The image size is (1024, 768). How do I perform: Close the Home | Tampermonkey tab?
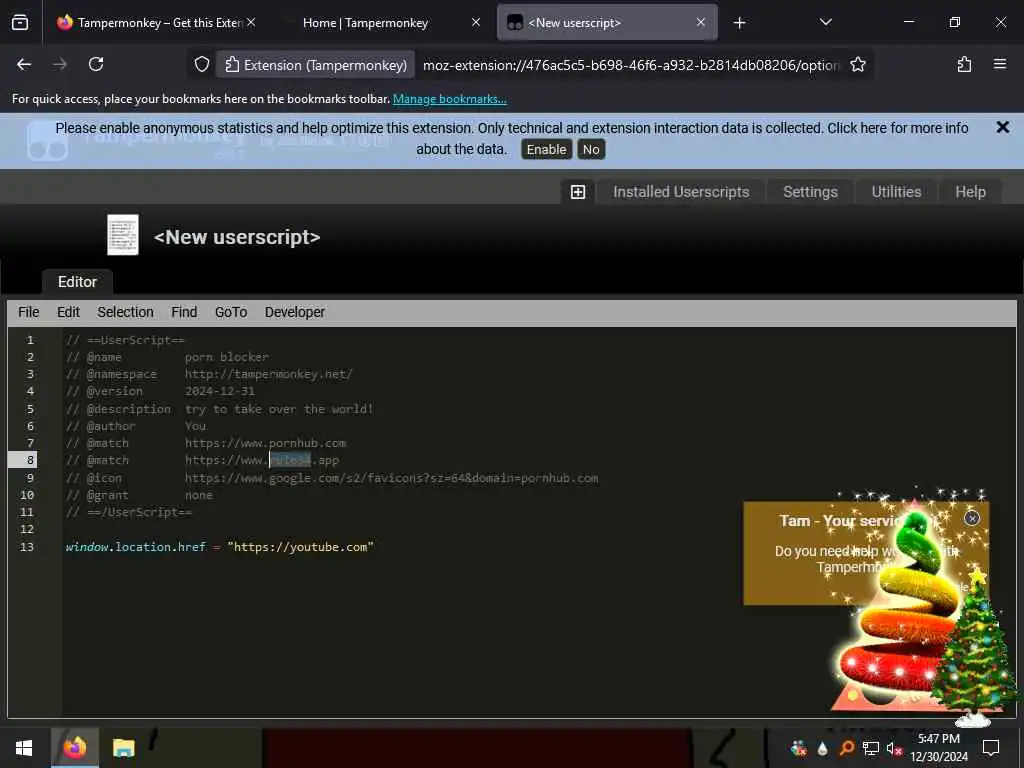tap(475, 23)
